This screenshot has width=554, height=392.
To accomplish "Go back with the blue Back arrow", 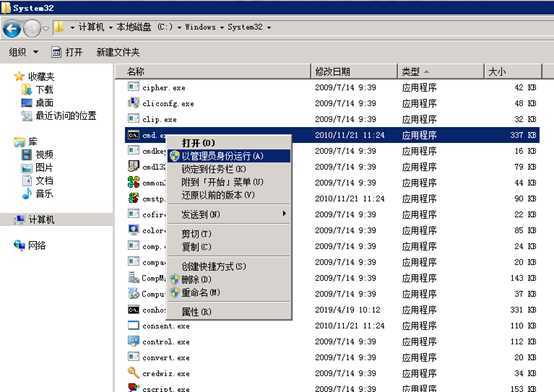I will tap(12, 29).
